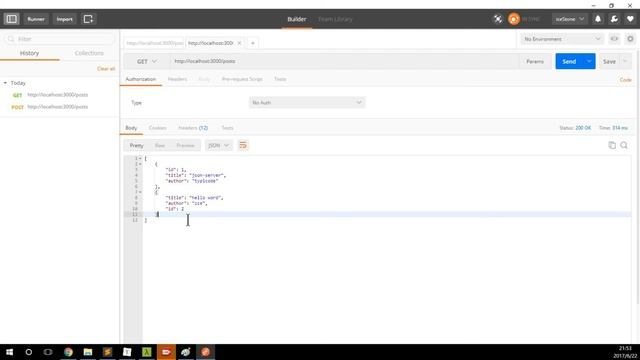Switch response view to Pretty
This screenshot has width=640, height=360.
pos(136,145)
